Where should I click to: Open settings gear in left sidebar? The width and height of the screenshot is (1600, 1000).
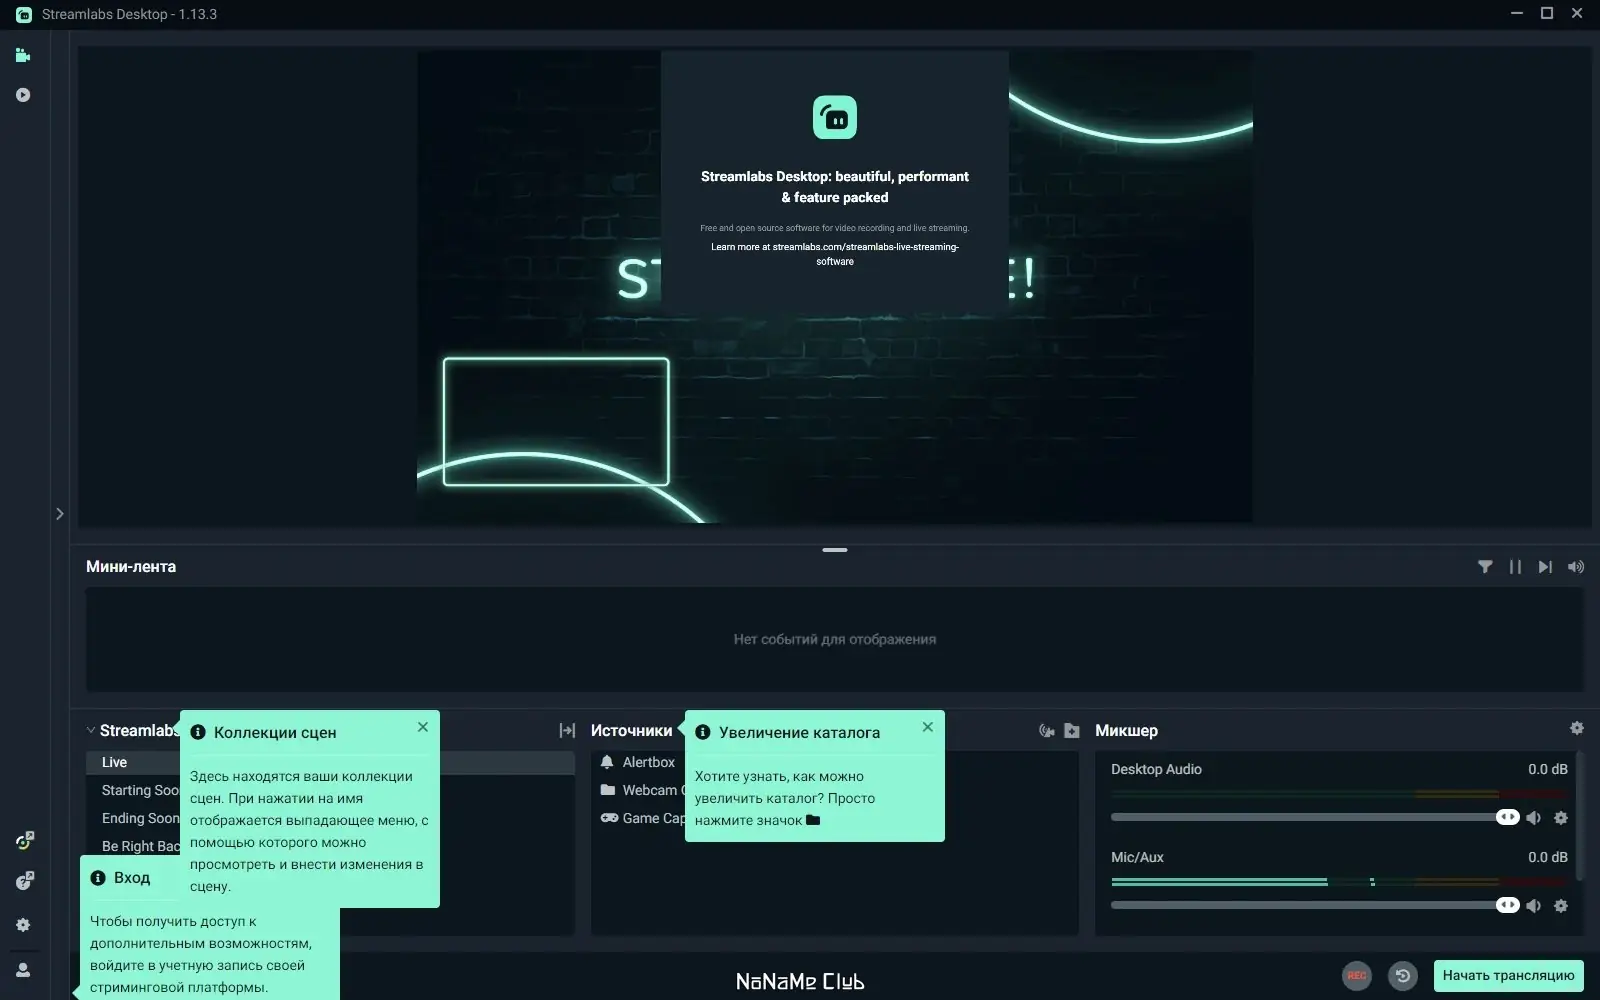[x=23, y=925]
